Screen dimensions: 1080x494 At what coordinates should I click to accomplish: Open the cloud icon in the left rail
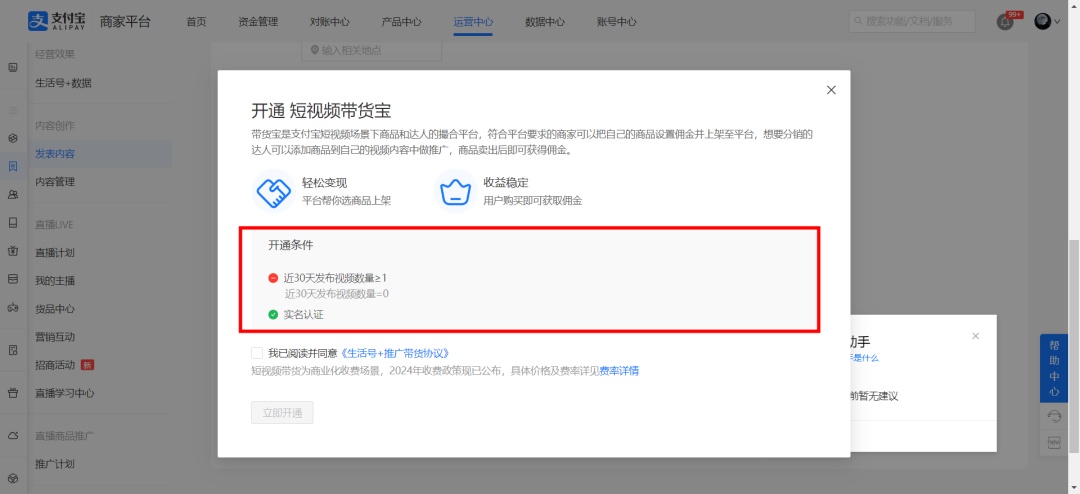pyautogui.click(x=13, y=435)
